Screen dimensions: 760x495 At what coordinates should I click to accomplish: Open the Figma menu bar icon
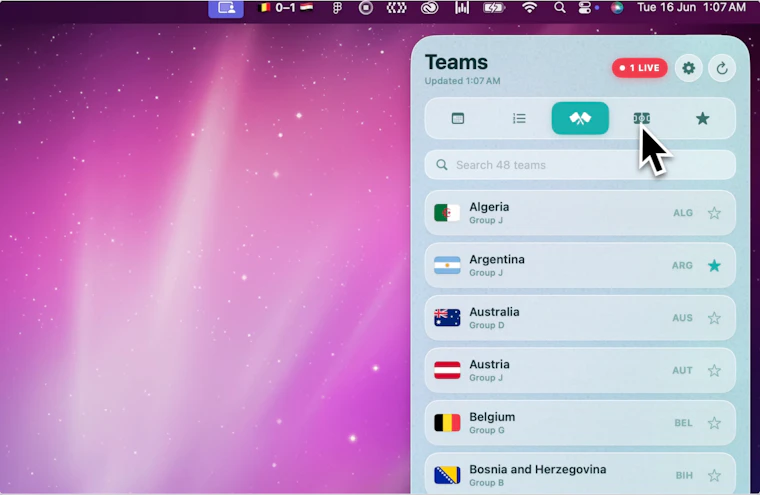click(x=336, y=8)
